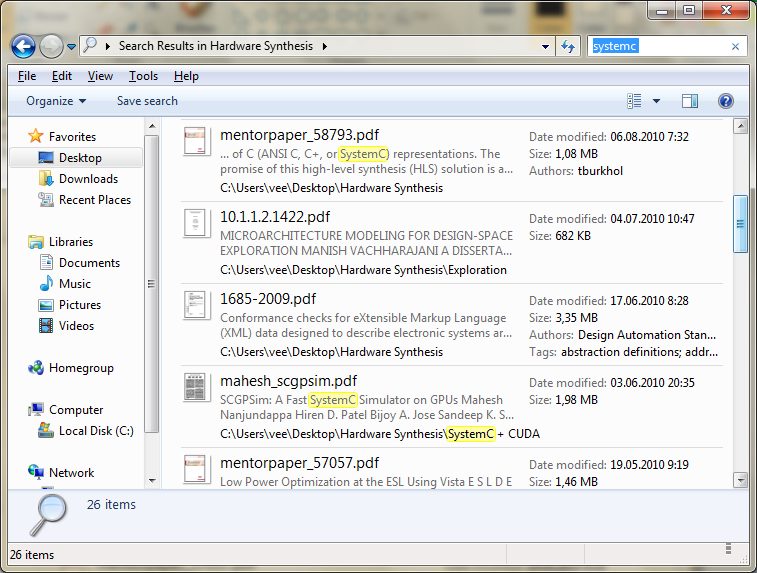Select Homegroup icon in navigation pane
The image size is (757, 573).
tap(36, 368)
